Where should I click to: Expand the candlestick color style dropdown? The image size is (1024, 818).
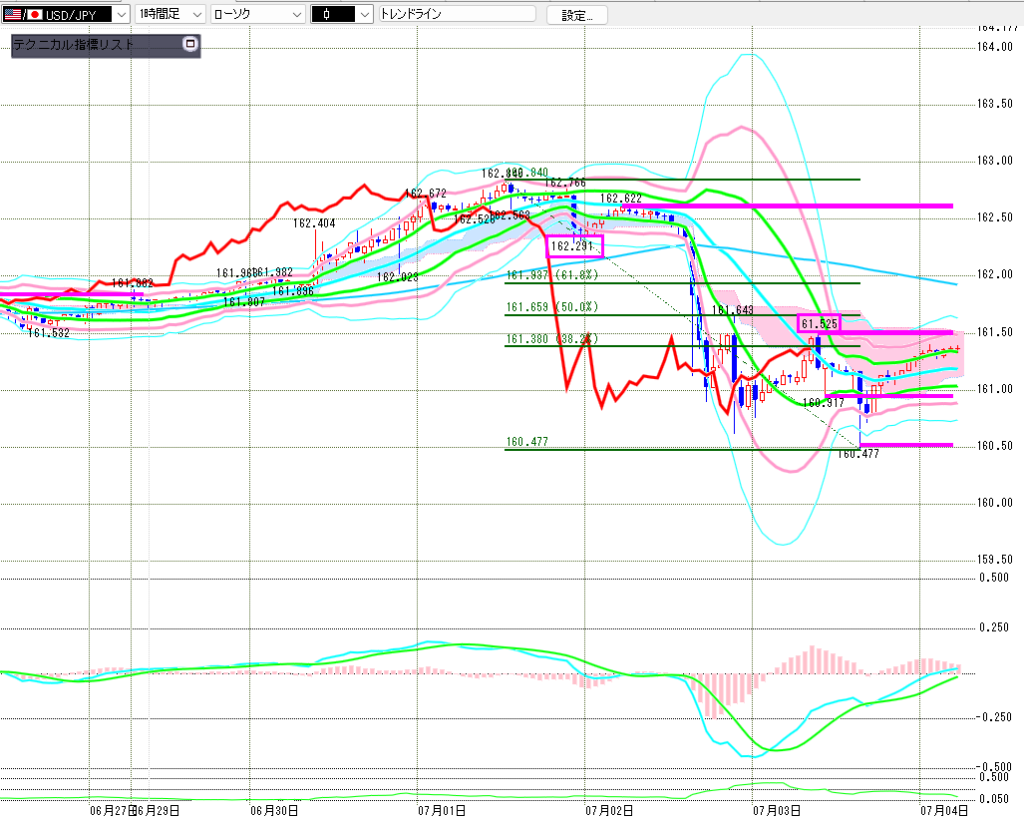click(x=364, y=14)
